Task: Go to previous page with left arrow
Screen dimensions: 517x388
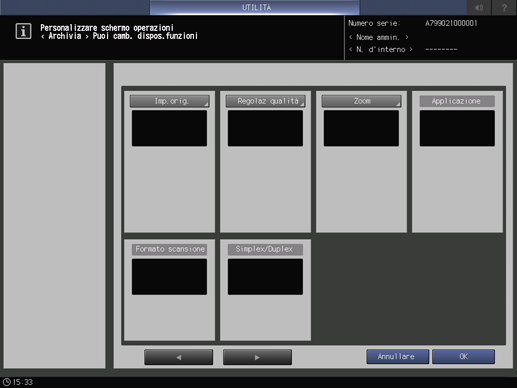Action: pyautogui.click(x=179, y=357)
